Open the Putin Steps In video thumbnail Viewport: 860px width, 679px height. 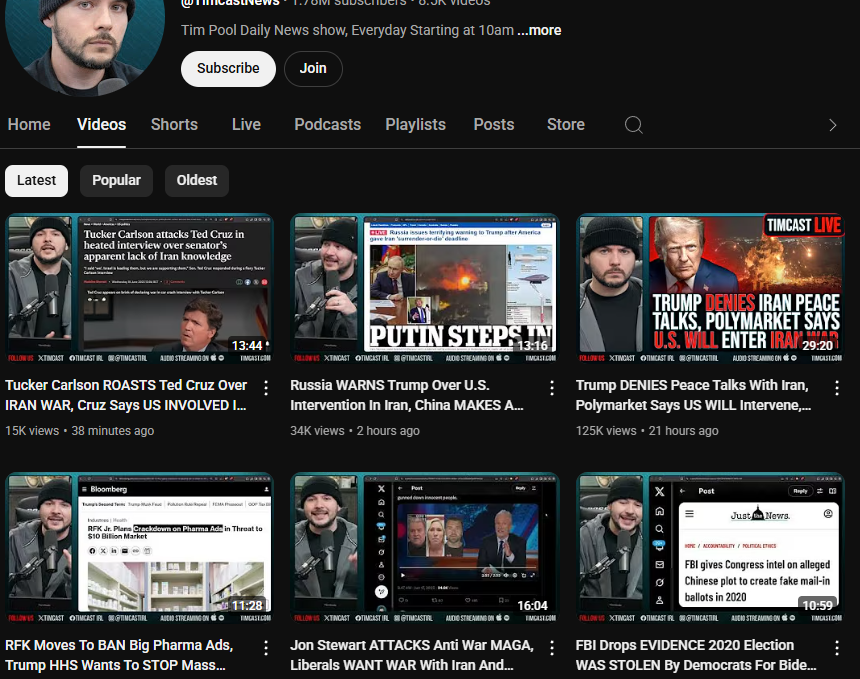[x=424, y=285]
